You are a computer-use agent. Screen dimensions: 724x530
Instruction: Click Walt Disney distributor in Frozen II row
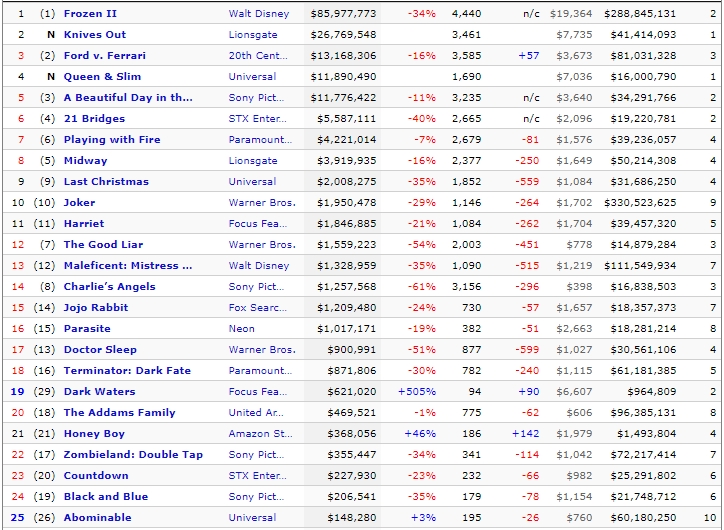[259, 13]
